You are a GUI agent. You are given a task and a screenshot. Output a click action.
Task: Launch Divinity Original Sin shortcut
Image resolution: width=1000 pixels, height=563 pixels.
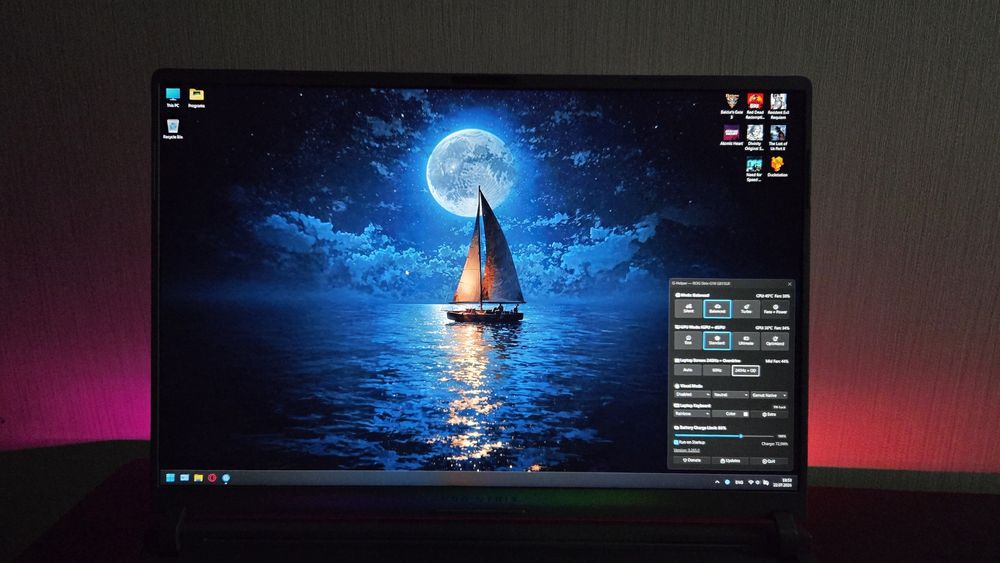pyautogui.click(x=754, y=137)
